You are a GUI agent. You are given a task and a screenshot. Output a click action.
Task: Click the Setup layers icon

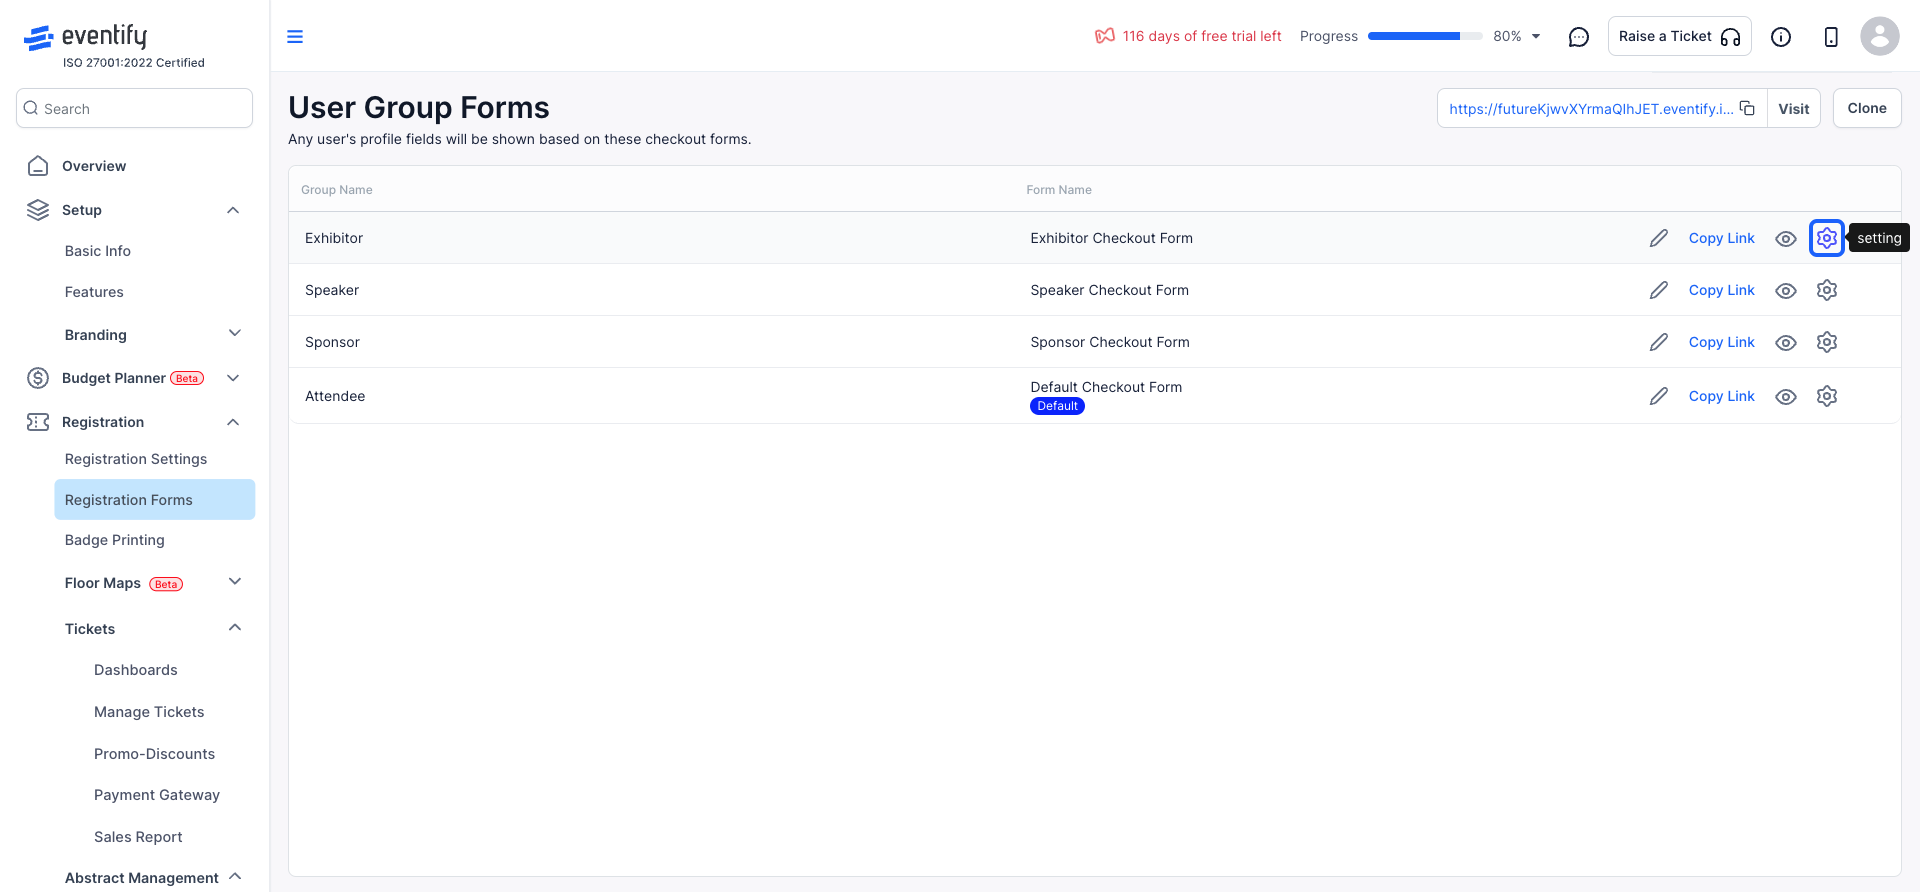(x=38, y=210)
